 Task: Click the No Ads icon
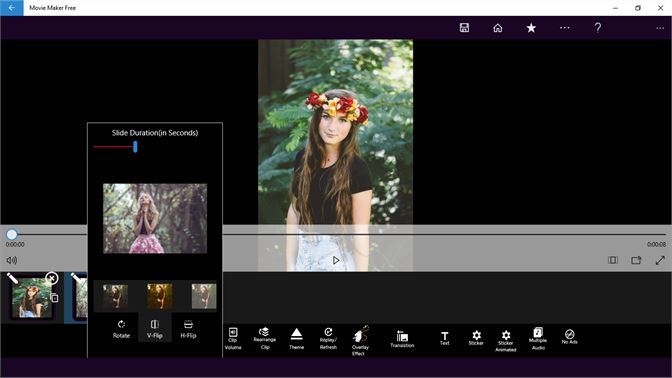[570, 337]
